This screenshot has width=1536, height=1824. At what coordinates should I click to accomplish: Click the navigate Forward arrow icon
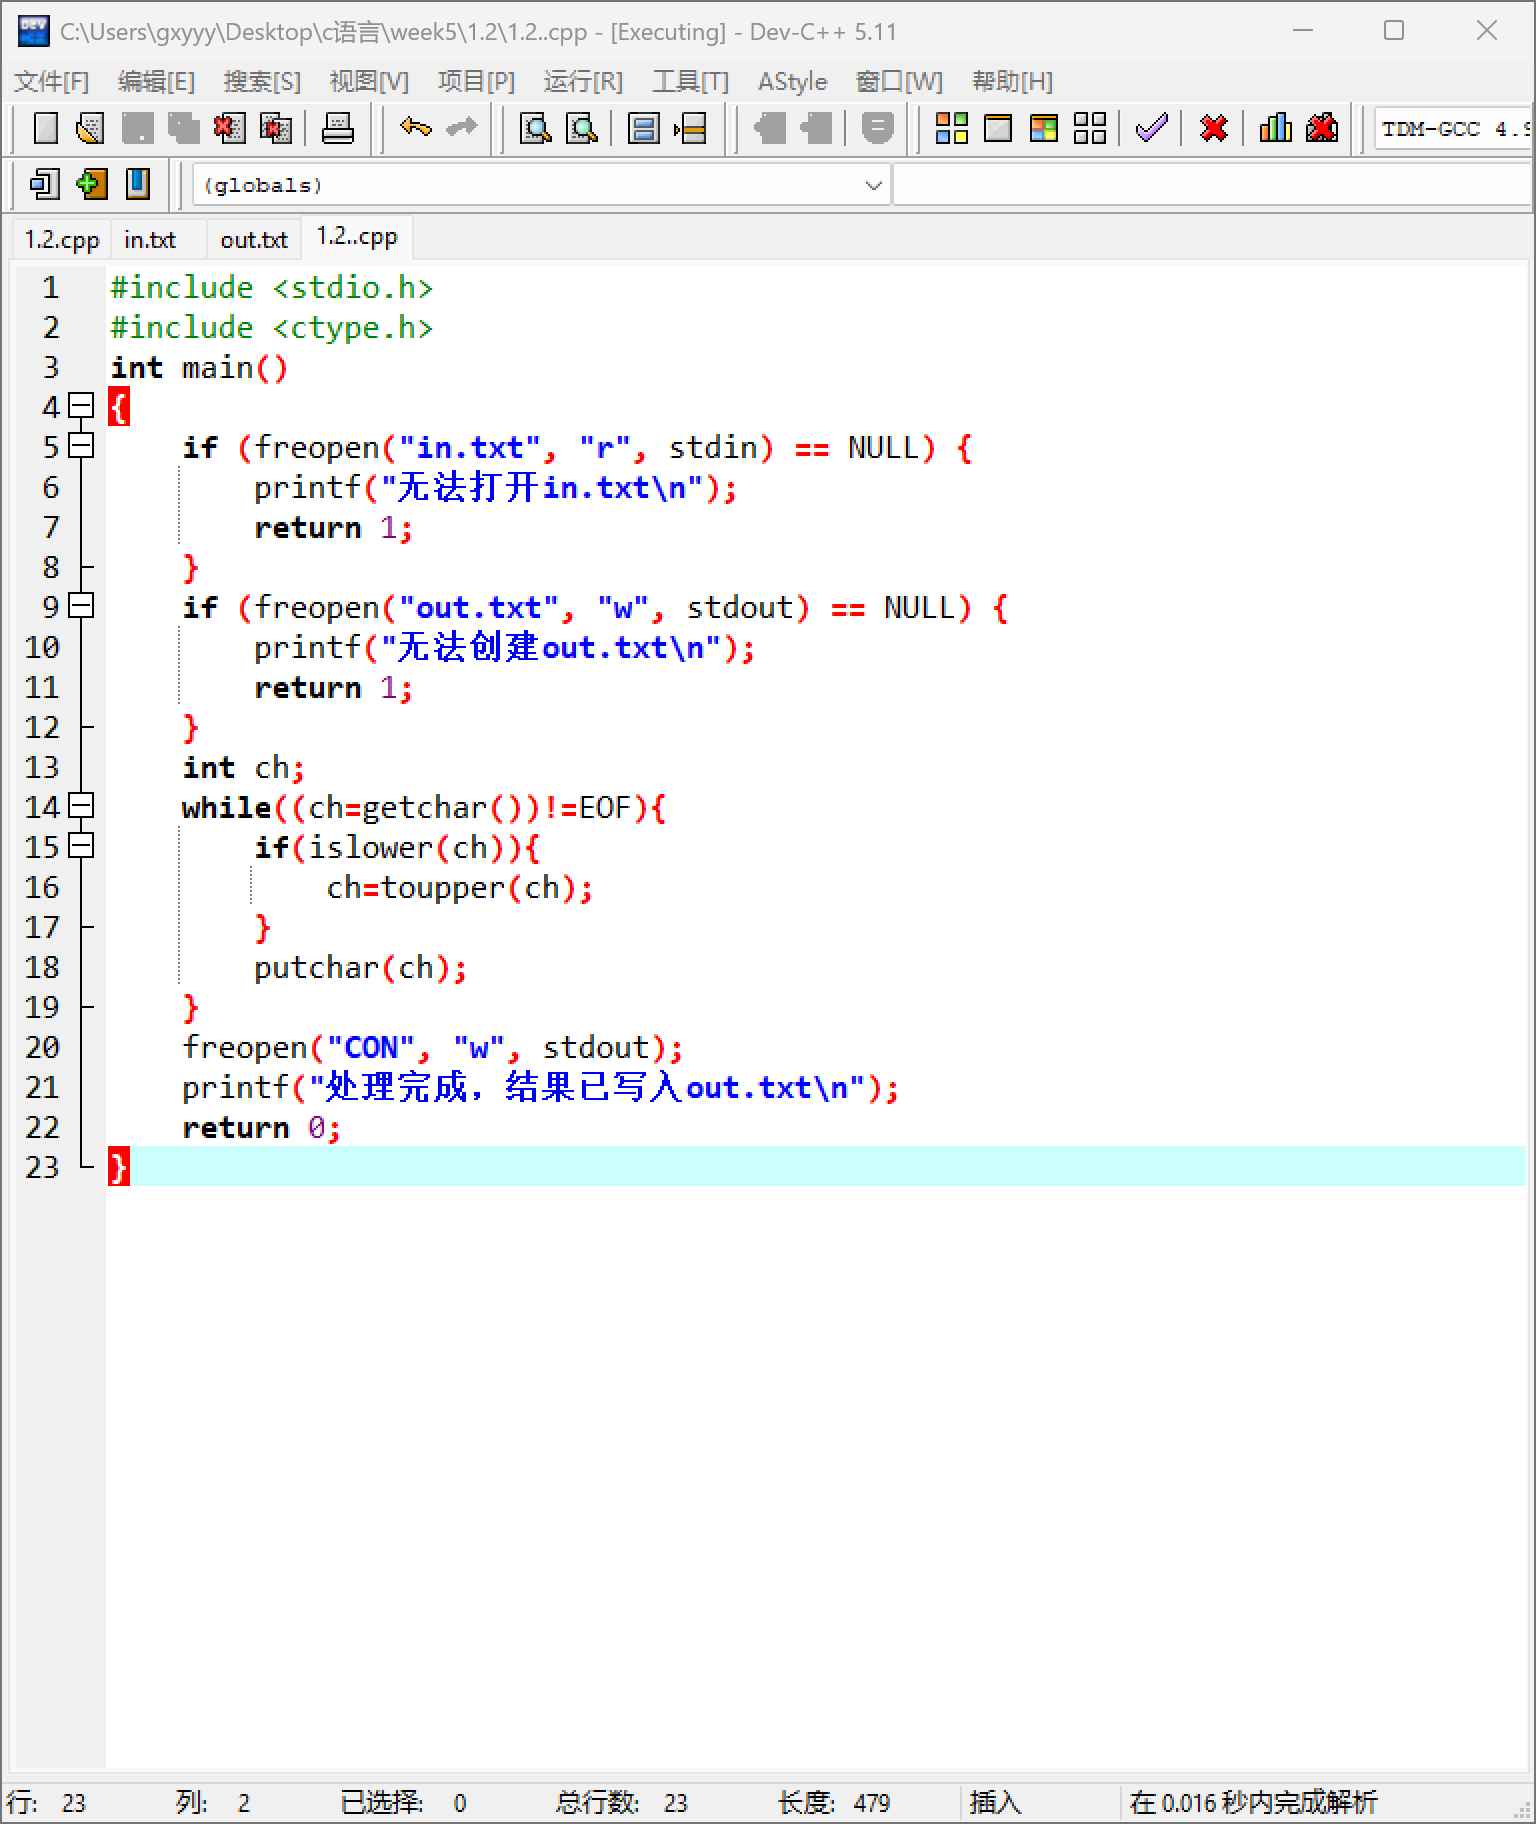(815, 128)
